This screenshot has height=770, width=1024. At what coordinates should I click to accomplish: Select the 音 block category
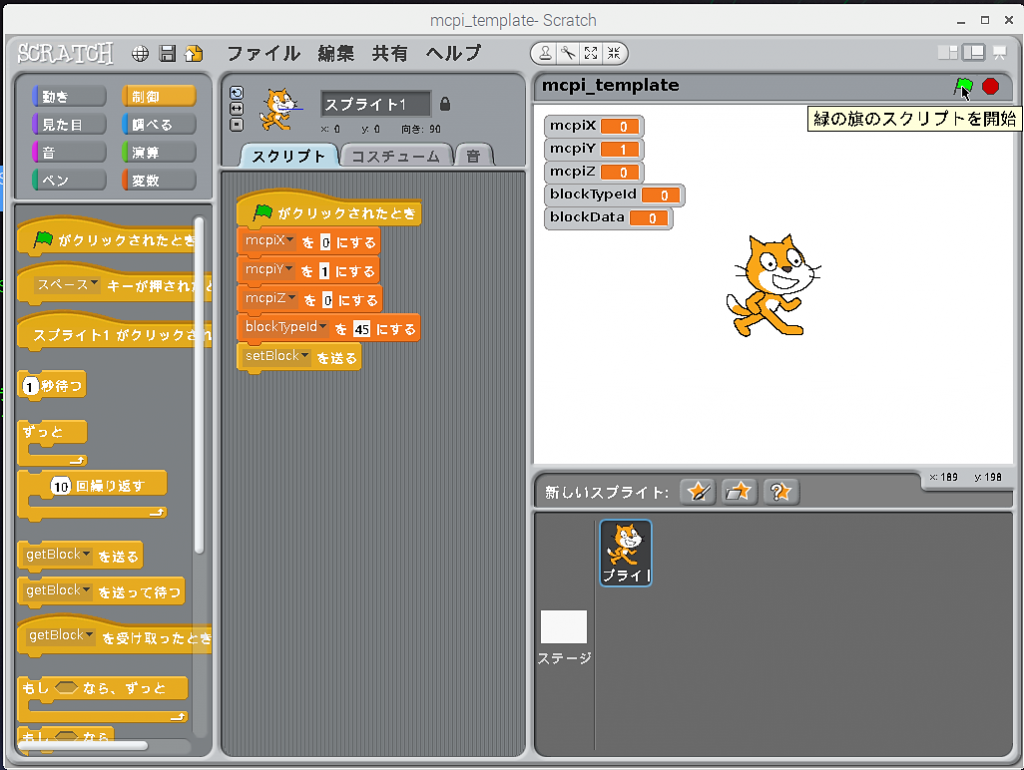point(69,152)
